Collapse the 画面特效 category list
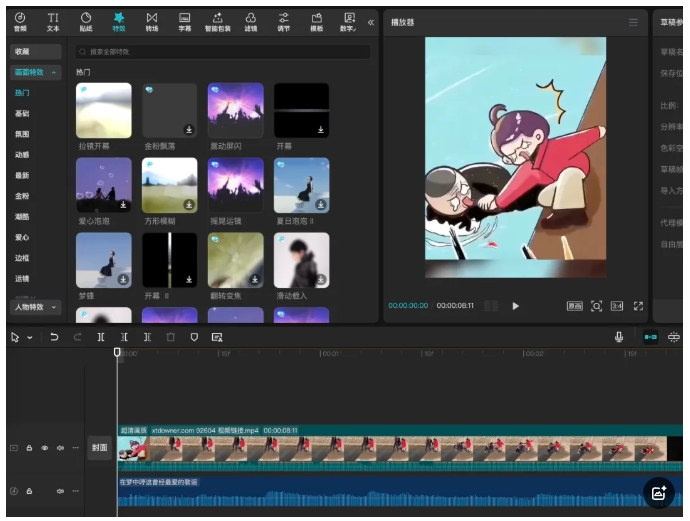 coord(54,72)
